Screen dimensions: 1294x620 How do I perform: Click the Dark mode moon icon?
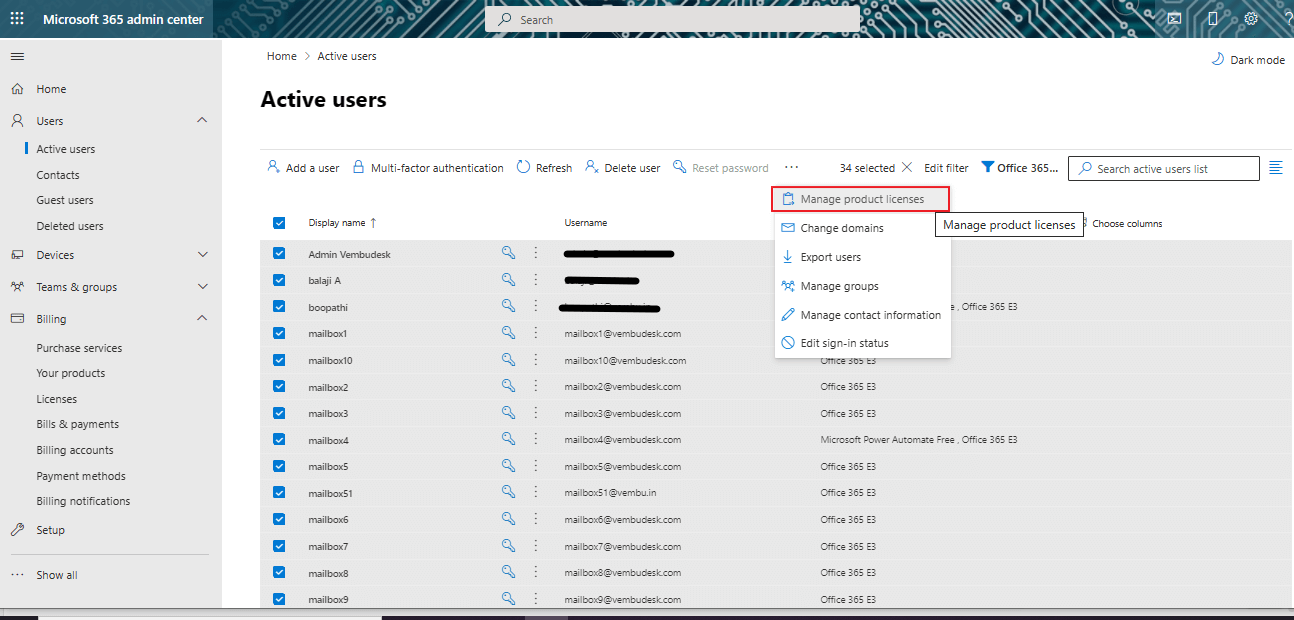coord(1217,59)
